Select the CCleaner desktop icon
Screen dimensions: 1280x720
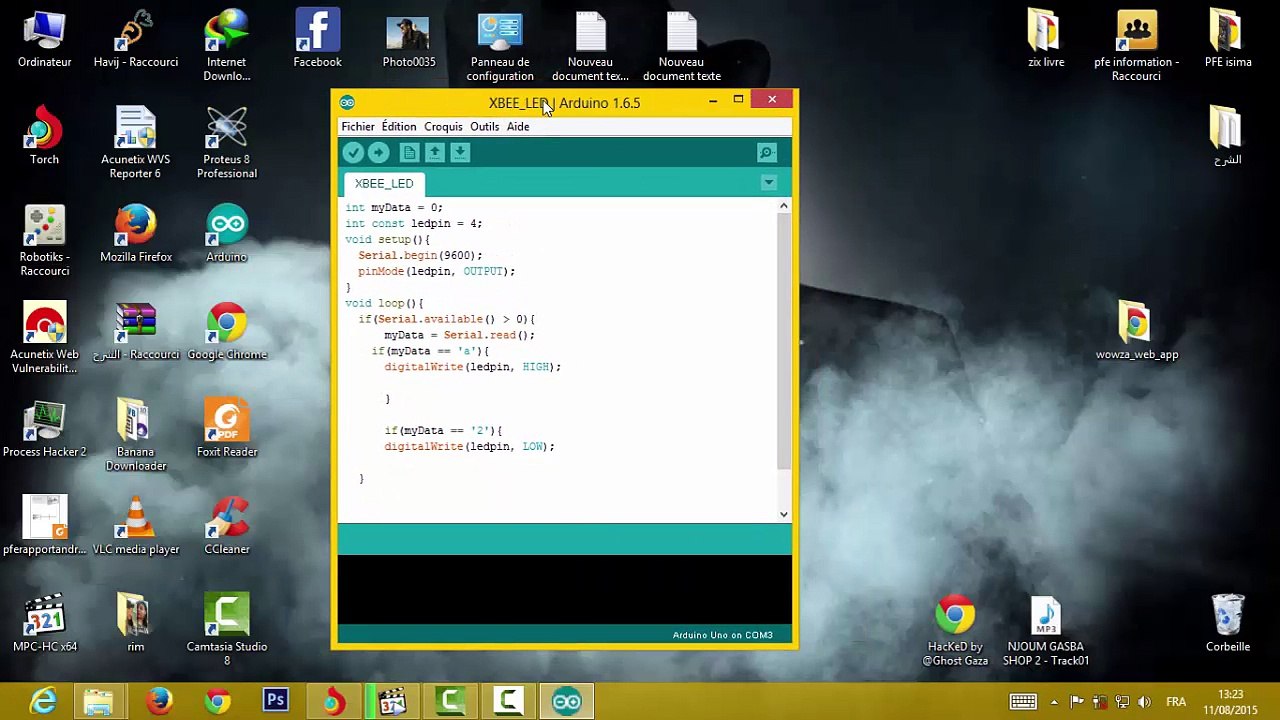pyautogui.click(x=227, y=525)
